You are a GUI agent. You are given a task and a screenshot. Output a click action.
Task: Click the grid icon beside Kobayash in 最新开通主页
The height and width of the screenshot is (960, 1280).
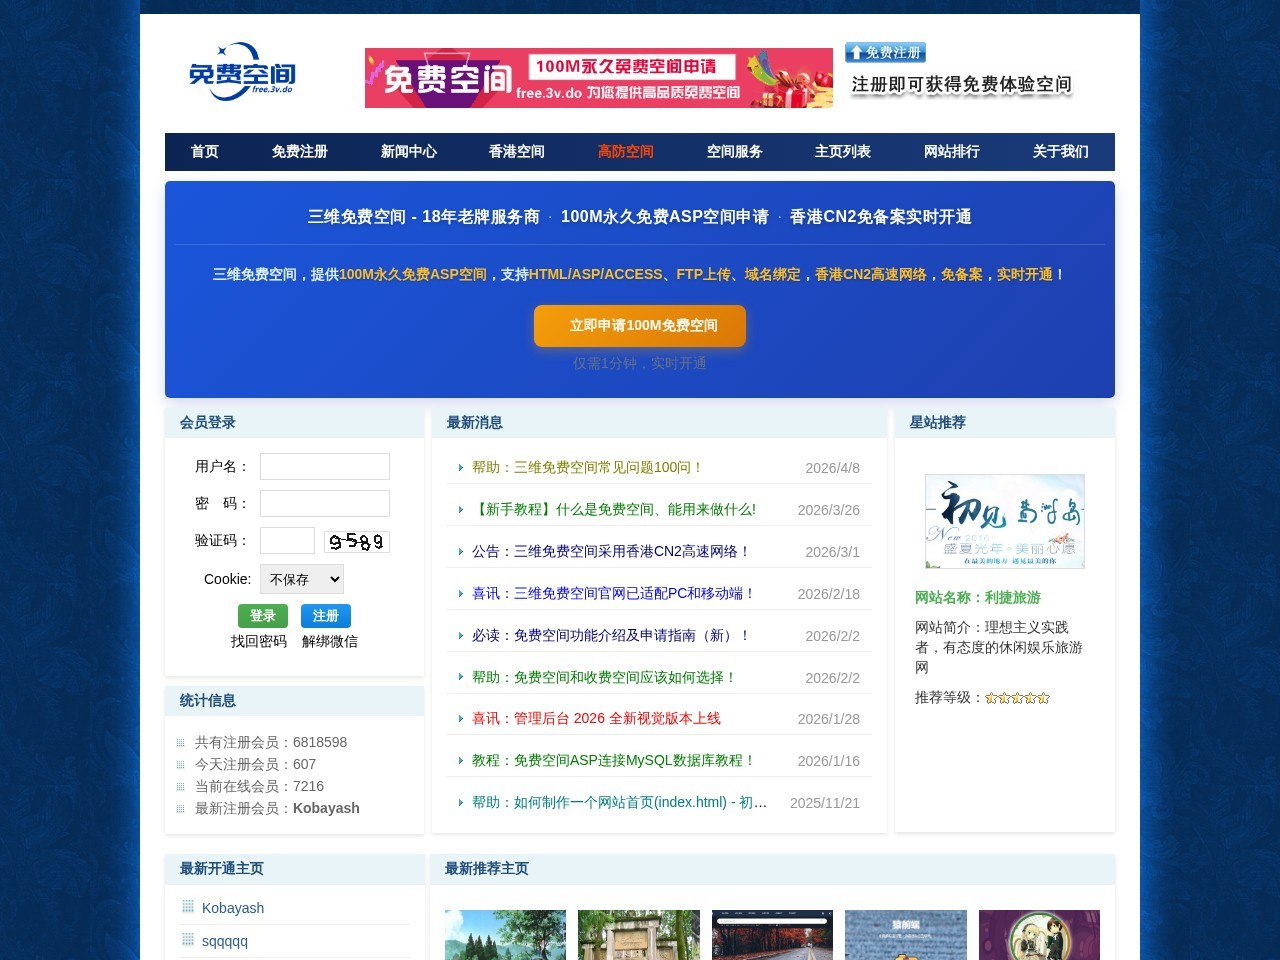tap(187, 906)
